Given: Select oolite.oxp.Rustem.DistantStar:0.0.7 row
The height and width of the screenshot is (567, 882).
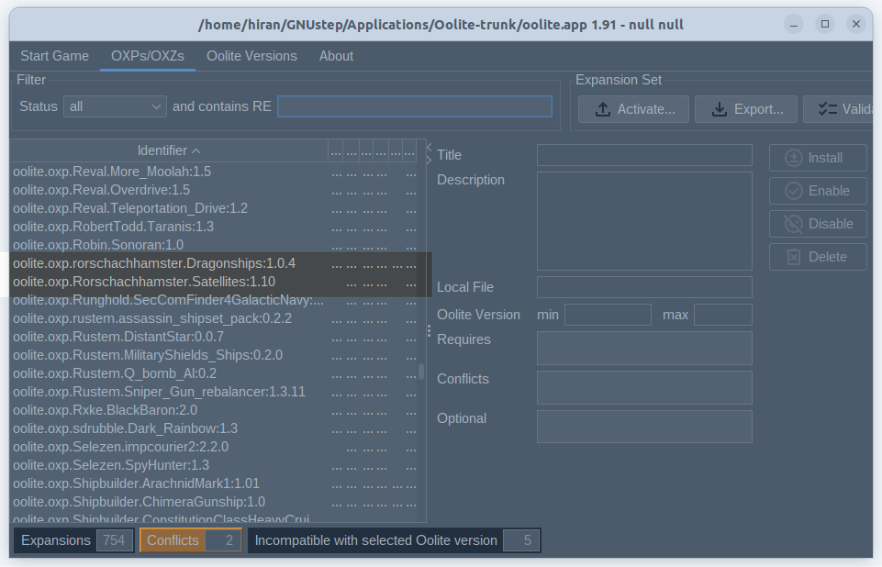Looking at the screenshot, I should [214, 337].
